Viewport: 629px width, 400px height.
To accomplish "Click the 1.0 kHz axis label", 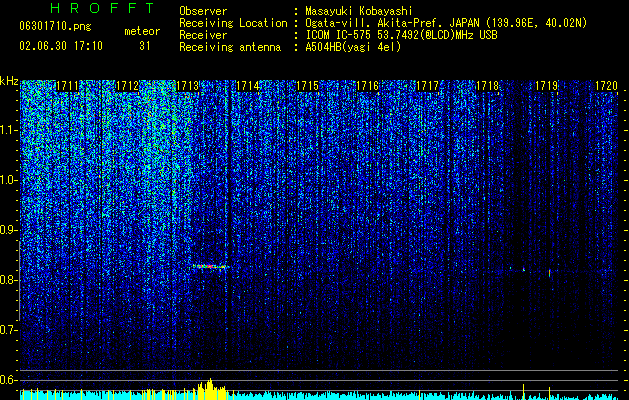I will pos(9,180).
